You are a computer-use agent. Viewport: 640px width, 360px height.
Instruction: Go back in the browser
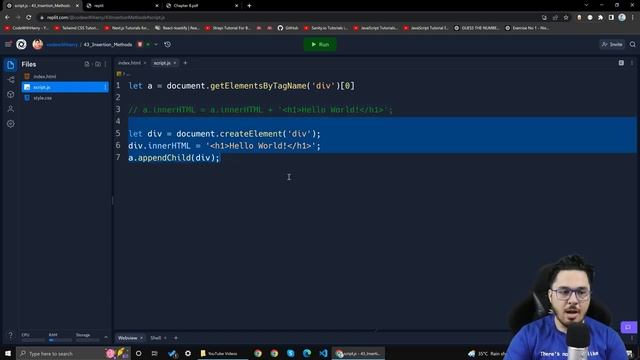pos(7,18)
